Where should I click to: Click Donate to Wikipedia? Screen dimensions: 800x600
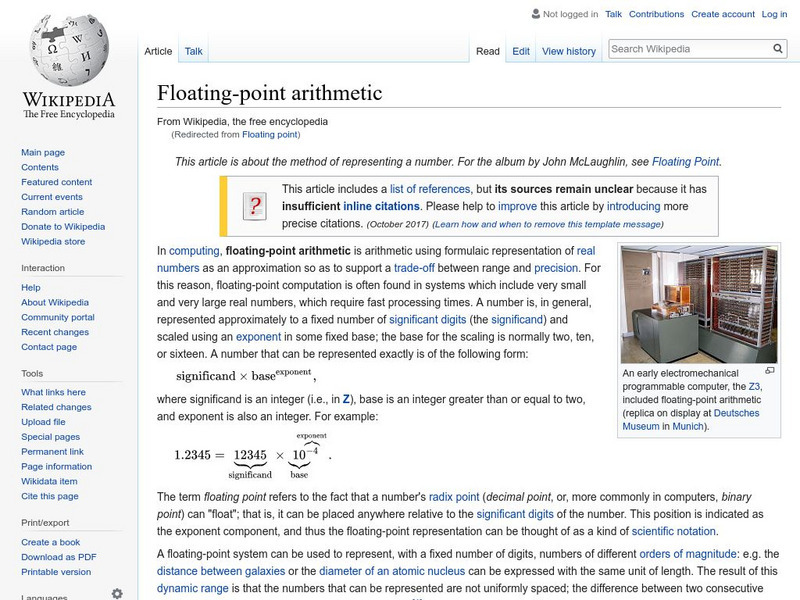coord(63,226)
